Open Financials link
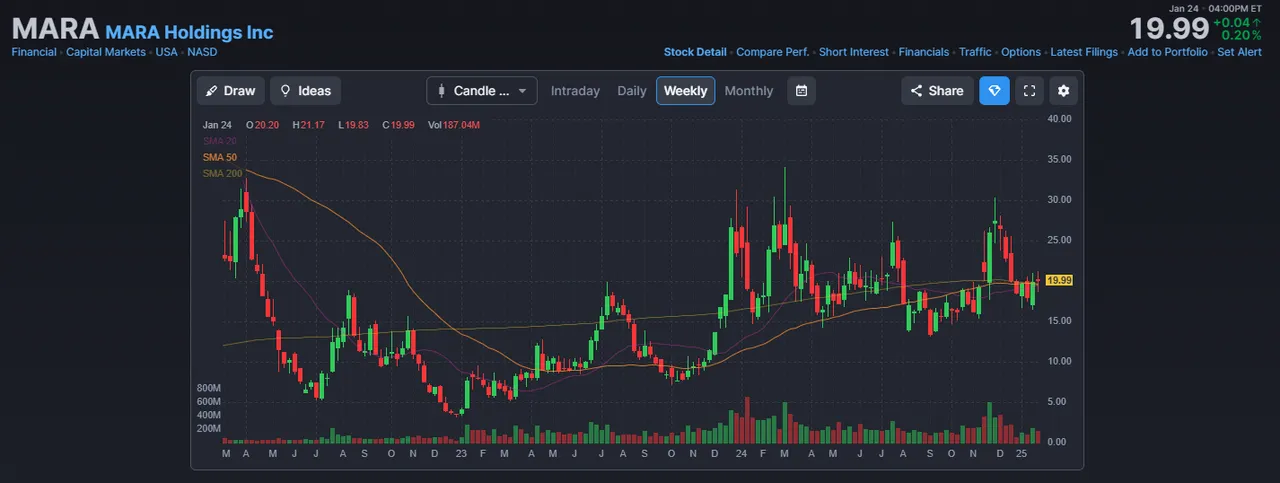 point(924,52)
